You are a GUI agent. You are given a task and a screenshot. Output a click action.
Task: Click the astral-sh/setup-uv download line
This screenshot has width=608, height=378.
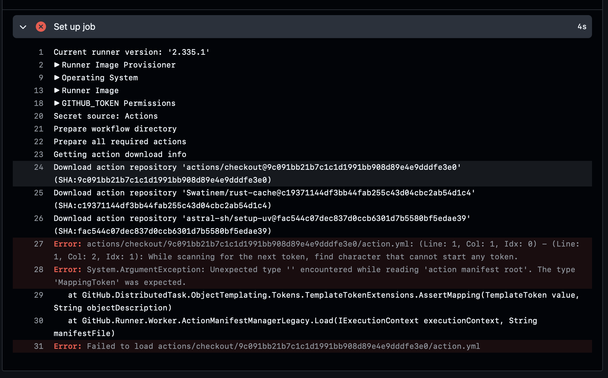tap(262, 224)
